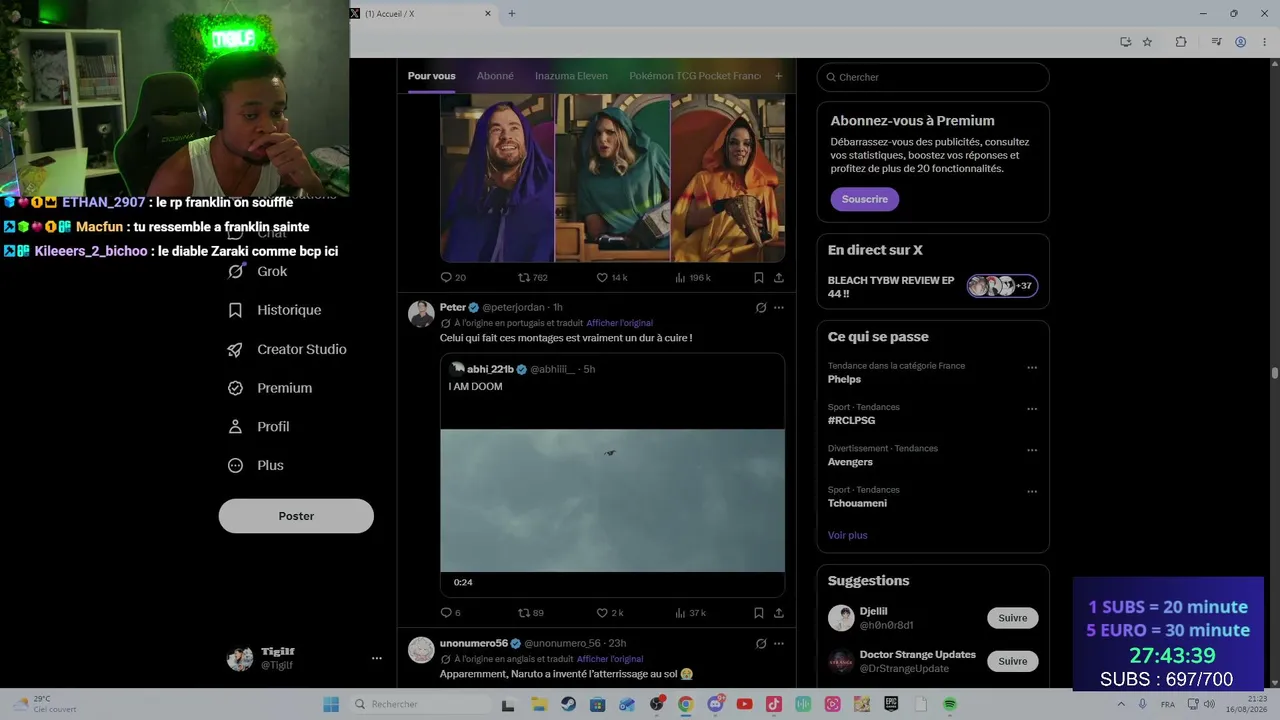Open the Historique bookmark icon in sidebar

point(235,310)
